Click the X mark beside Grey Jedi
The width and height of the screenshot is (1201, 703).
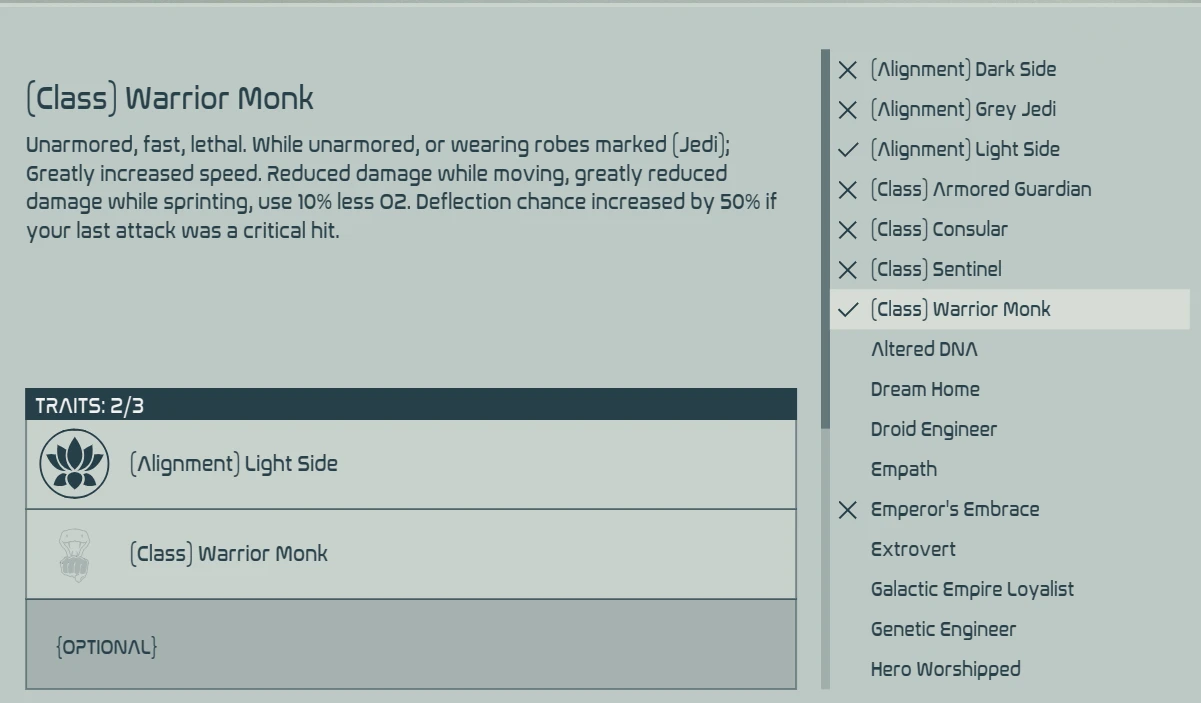pyautogui.click(x=848, y=110)
